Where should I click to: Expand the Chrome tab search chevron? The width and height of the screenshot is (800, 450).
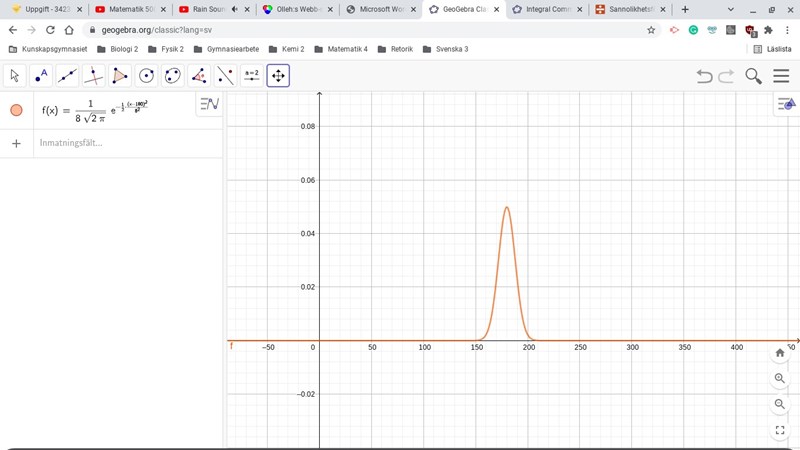[731, 9]
